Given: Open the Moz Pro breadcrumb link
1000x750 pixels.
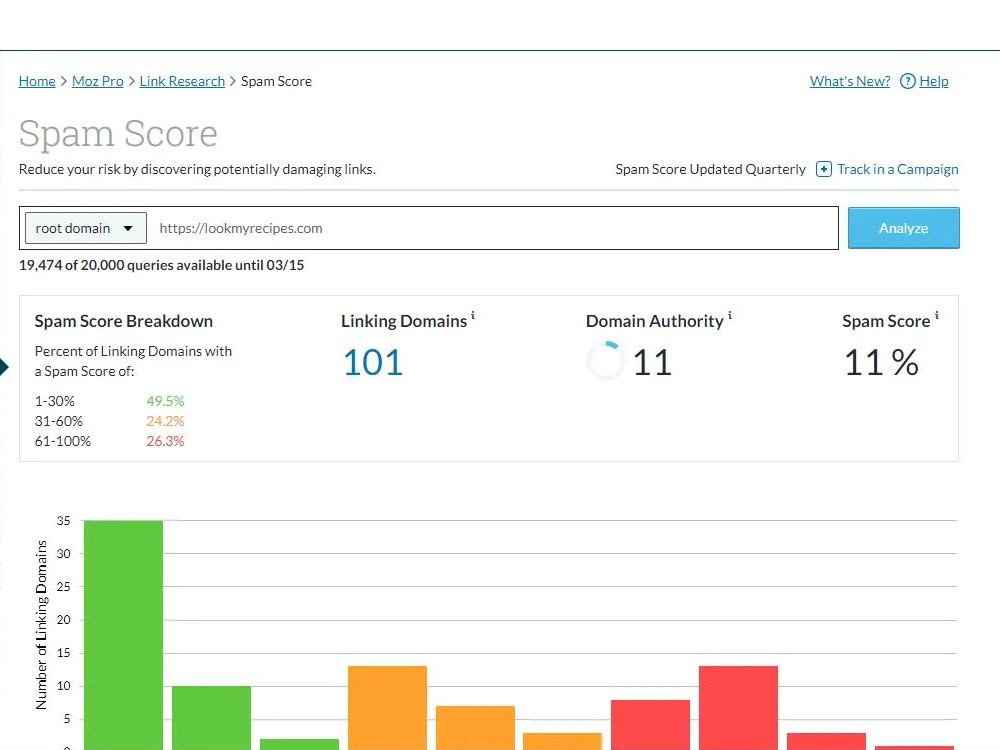Looking at the screenshot, I should click(98, 81).
